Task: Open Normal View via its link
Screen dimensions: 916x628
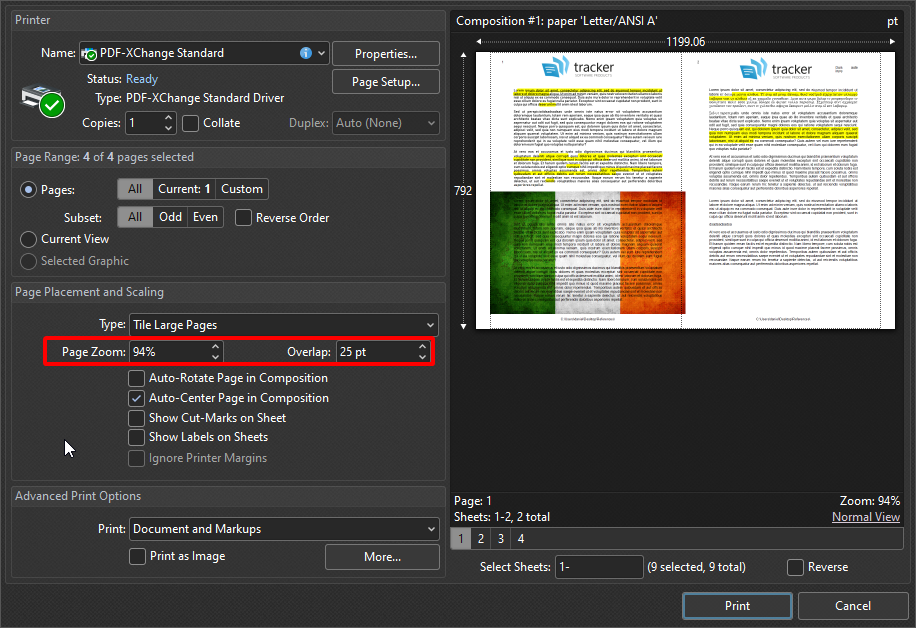Action: tap(866, 516)
